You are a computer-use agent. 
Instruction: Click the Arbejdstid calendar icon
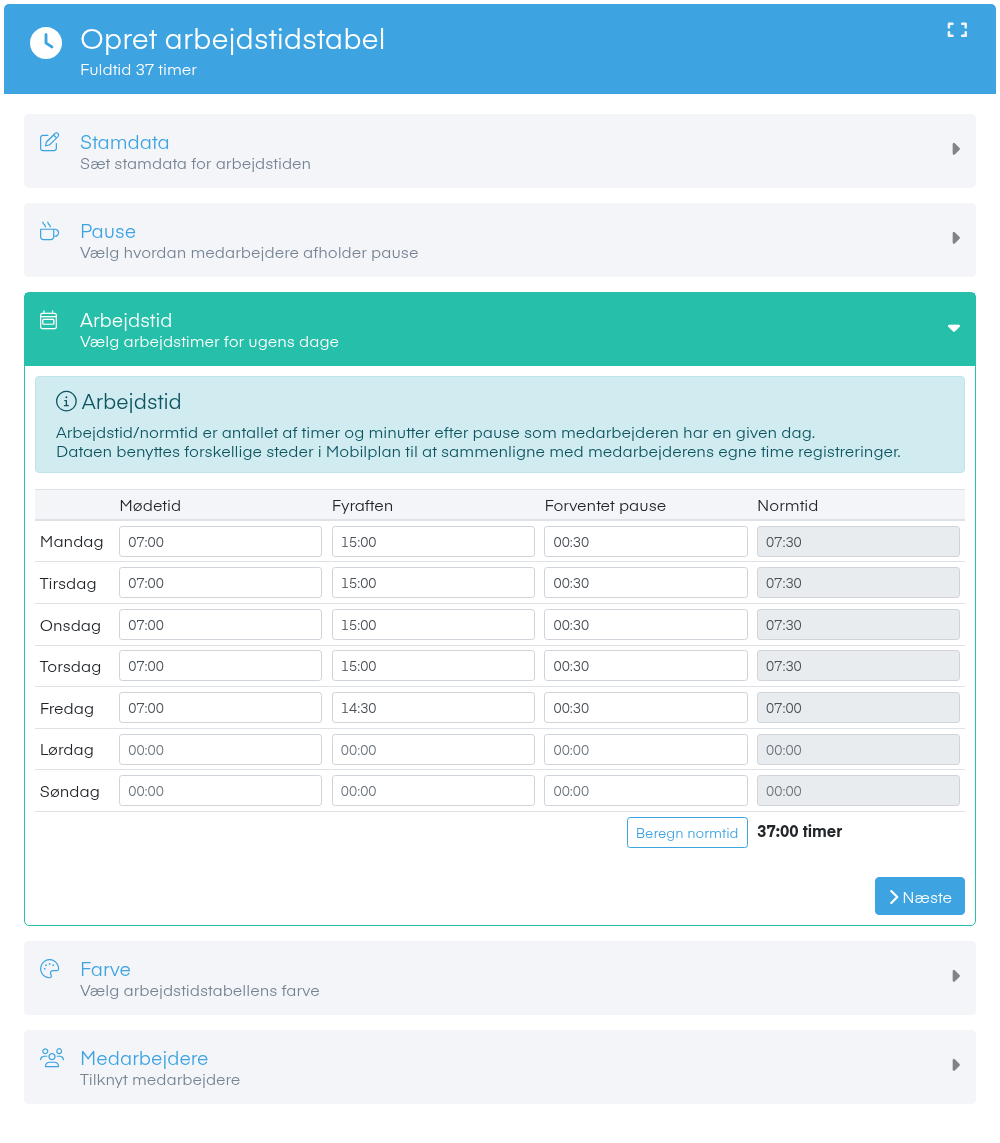point(49,320)
